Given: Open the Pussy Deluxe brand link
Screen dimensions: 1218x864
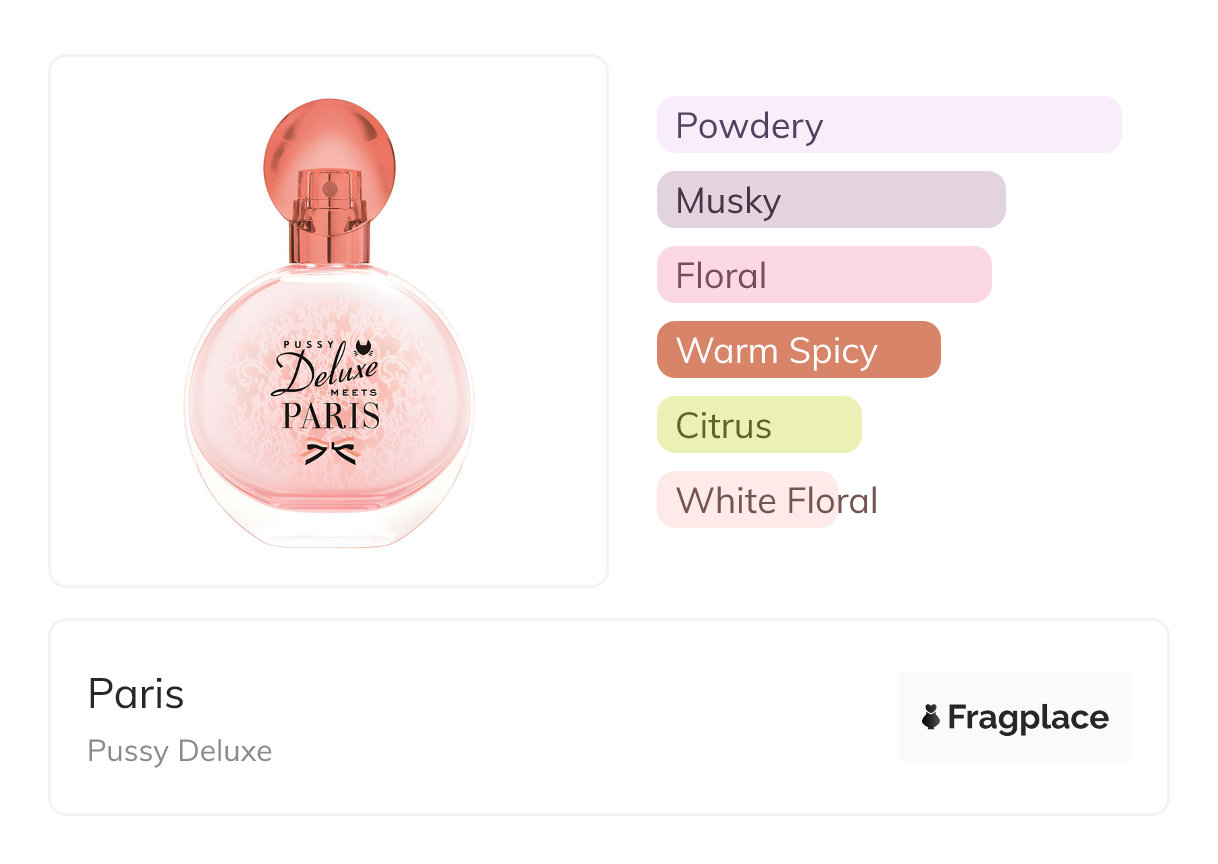Looking at the screenshot, I should 180,751.
